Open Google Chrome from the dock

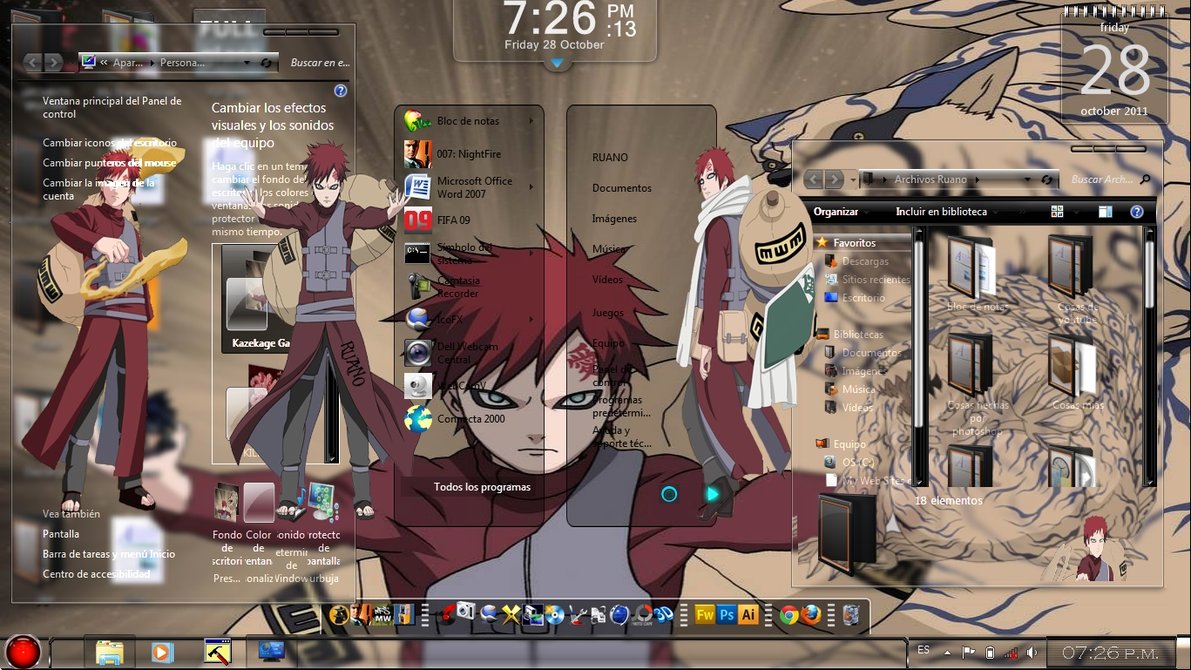pos(789,615)
